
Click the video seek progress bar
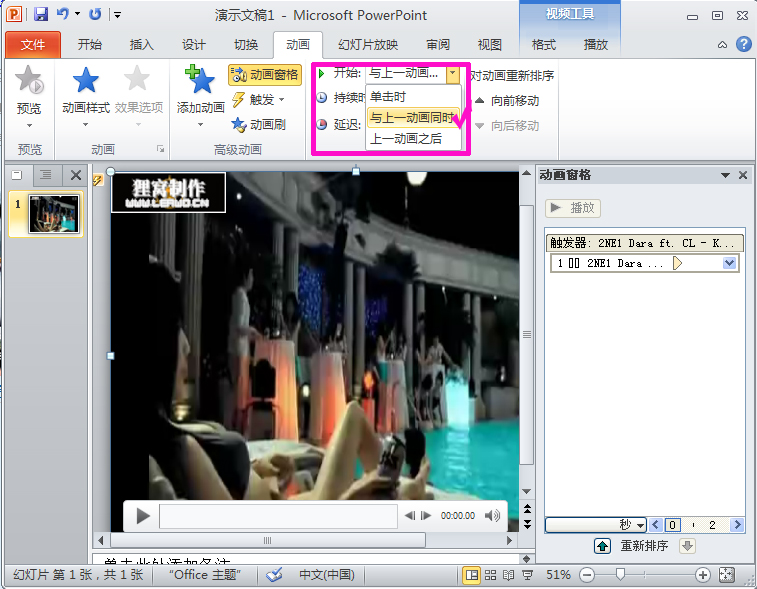278,516
